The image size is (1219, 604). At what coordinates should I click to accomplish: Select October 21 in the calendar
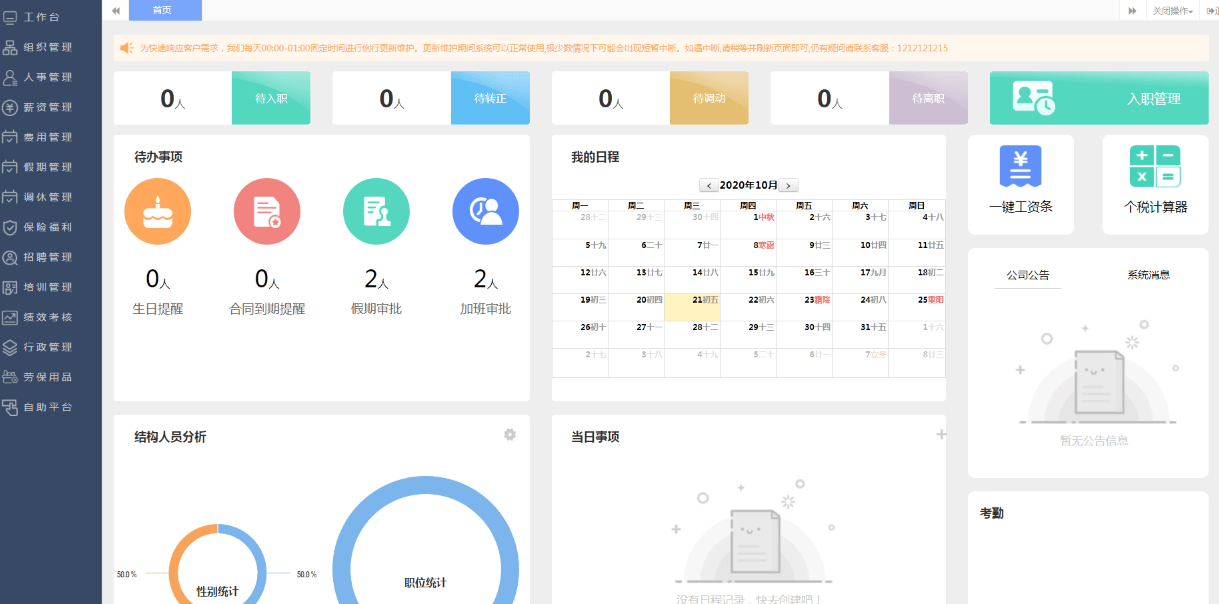click(692, 307)
